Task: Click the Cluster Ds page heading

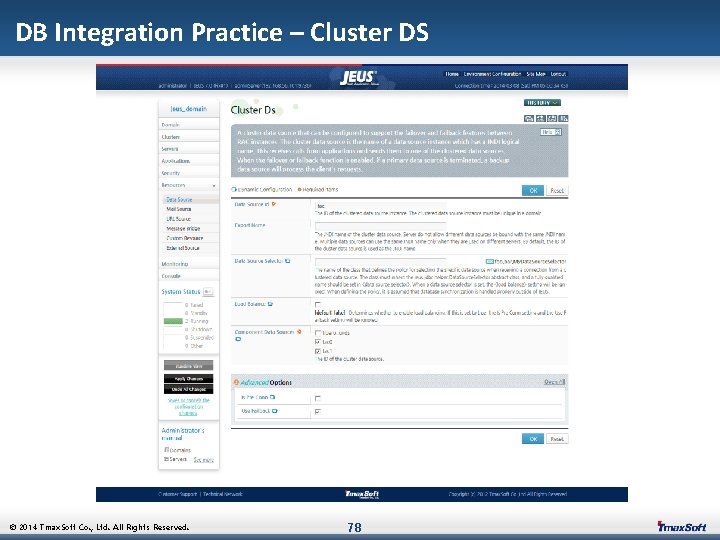Action: 253,110
